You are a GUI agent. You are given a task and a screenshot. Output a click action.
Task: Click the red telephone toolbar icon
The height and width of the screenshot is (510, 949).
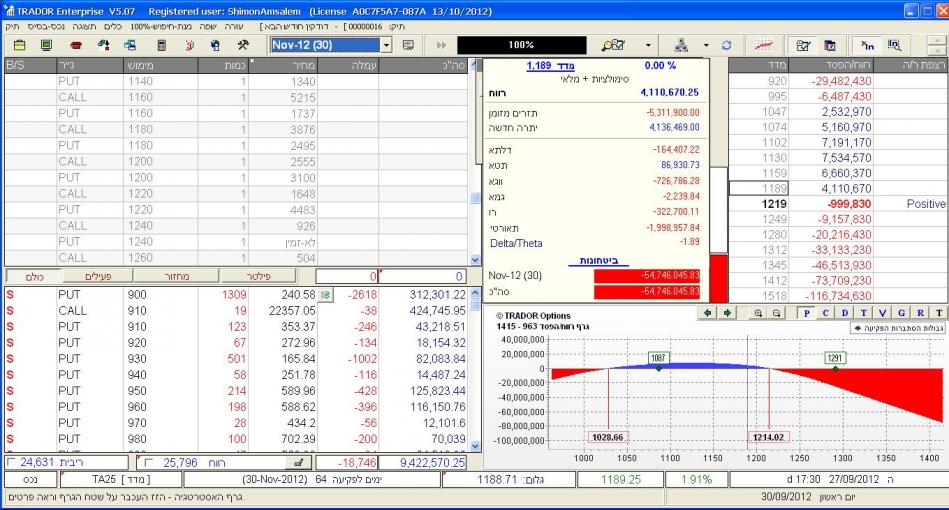tap(75, 46)
